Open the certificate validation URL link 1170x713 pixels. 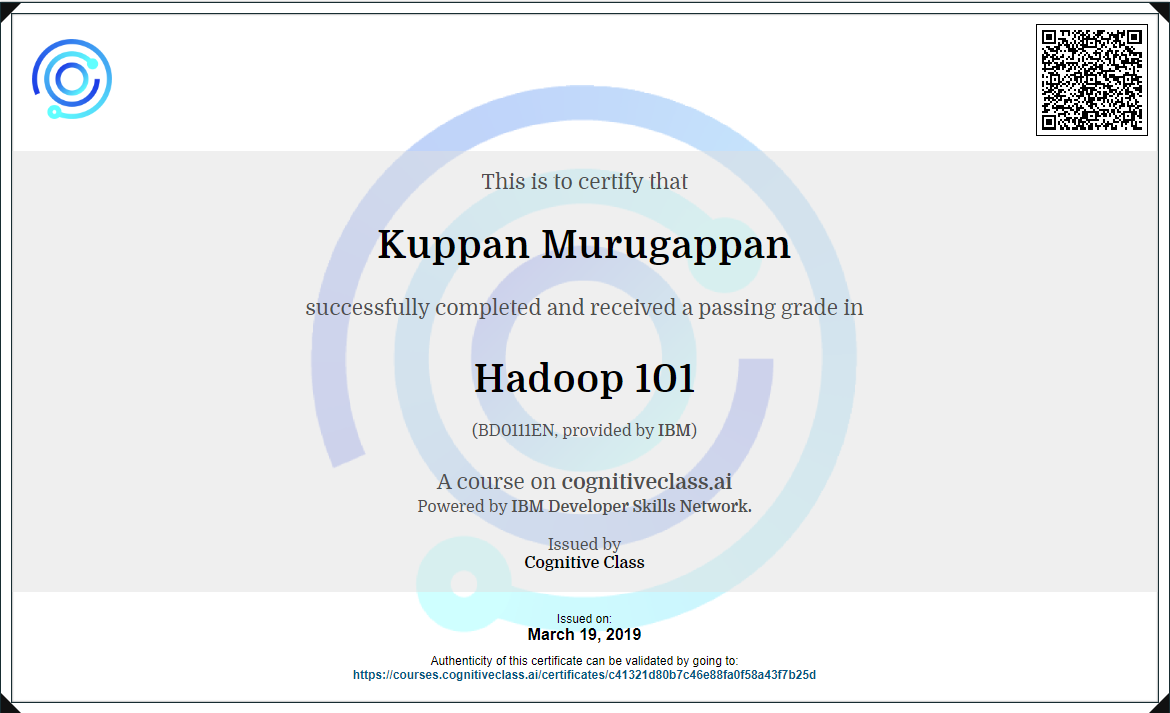click(584, 675)
